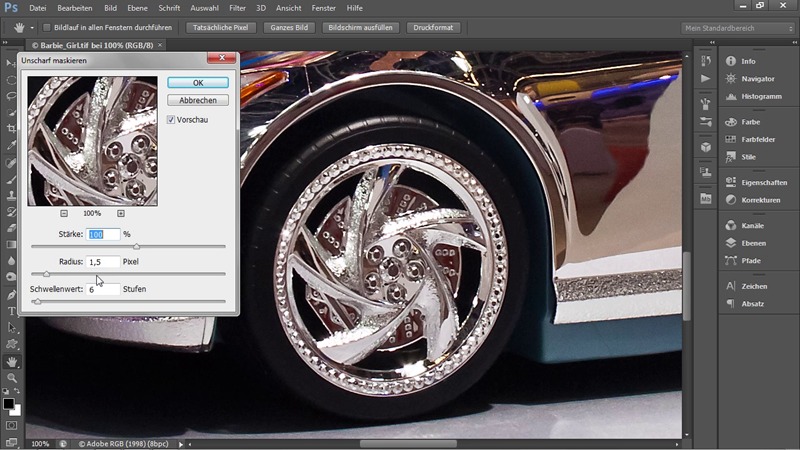Enable Bildlauf in allen Fenstern durchführen
Screen dimensions: 800x450
46,28
